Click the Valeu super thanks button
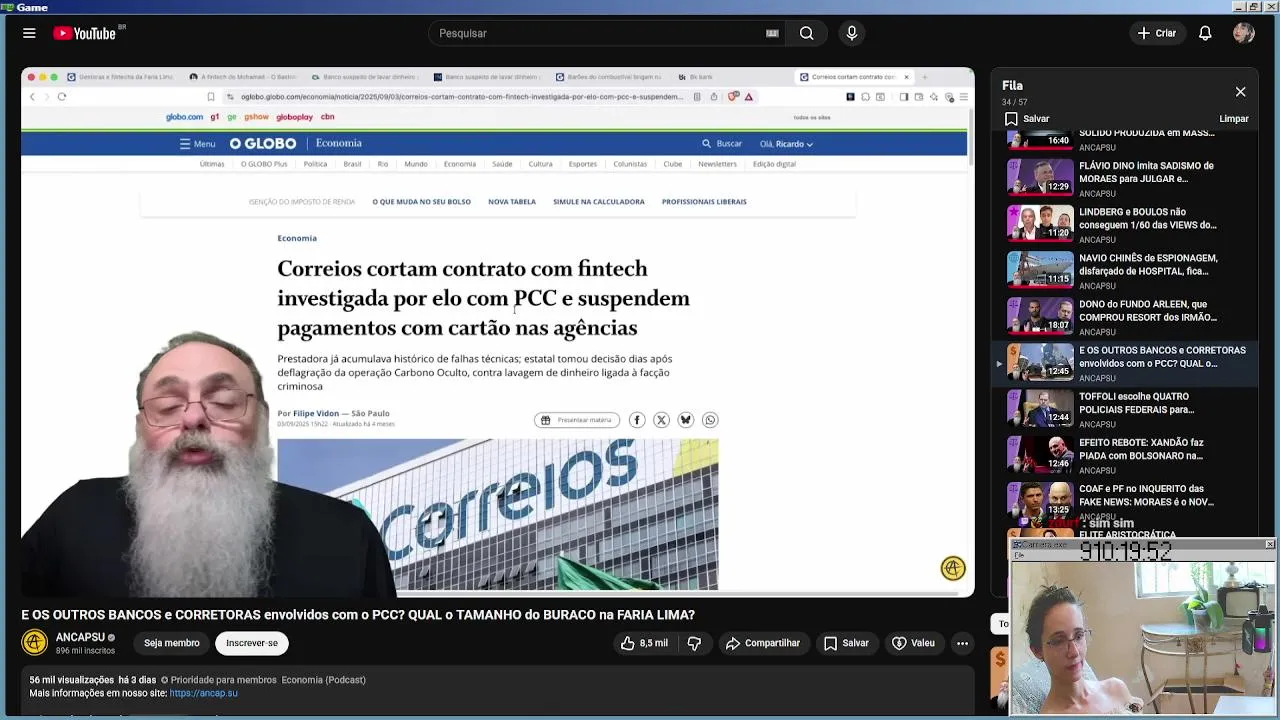The width and height of the screenshot is (1280, 720). (x=913, y=643)
